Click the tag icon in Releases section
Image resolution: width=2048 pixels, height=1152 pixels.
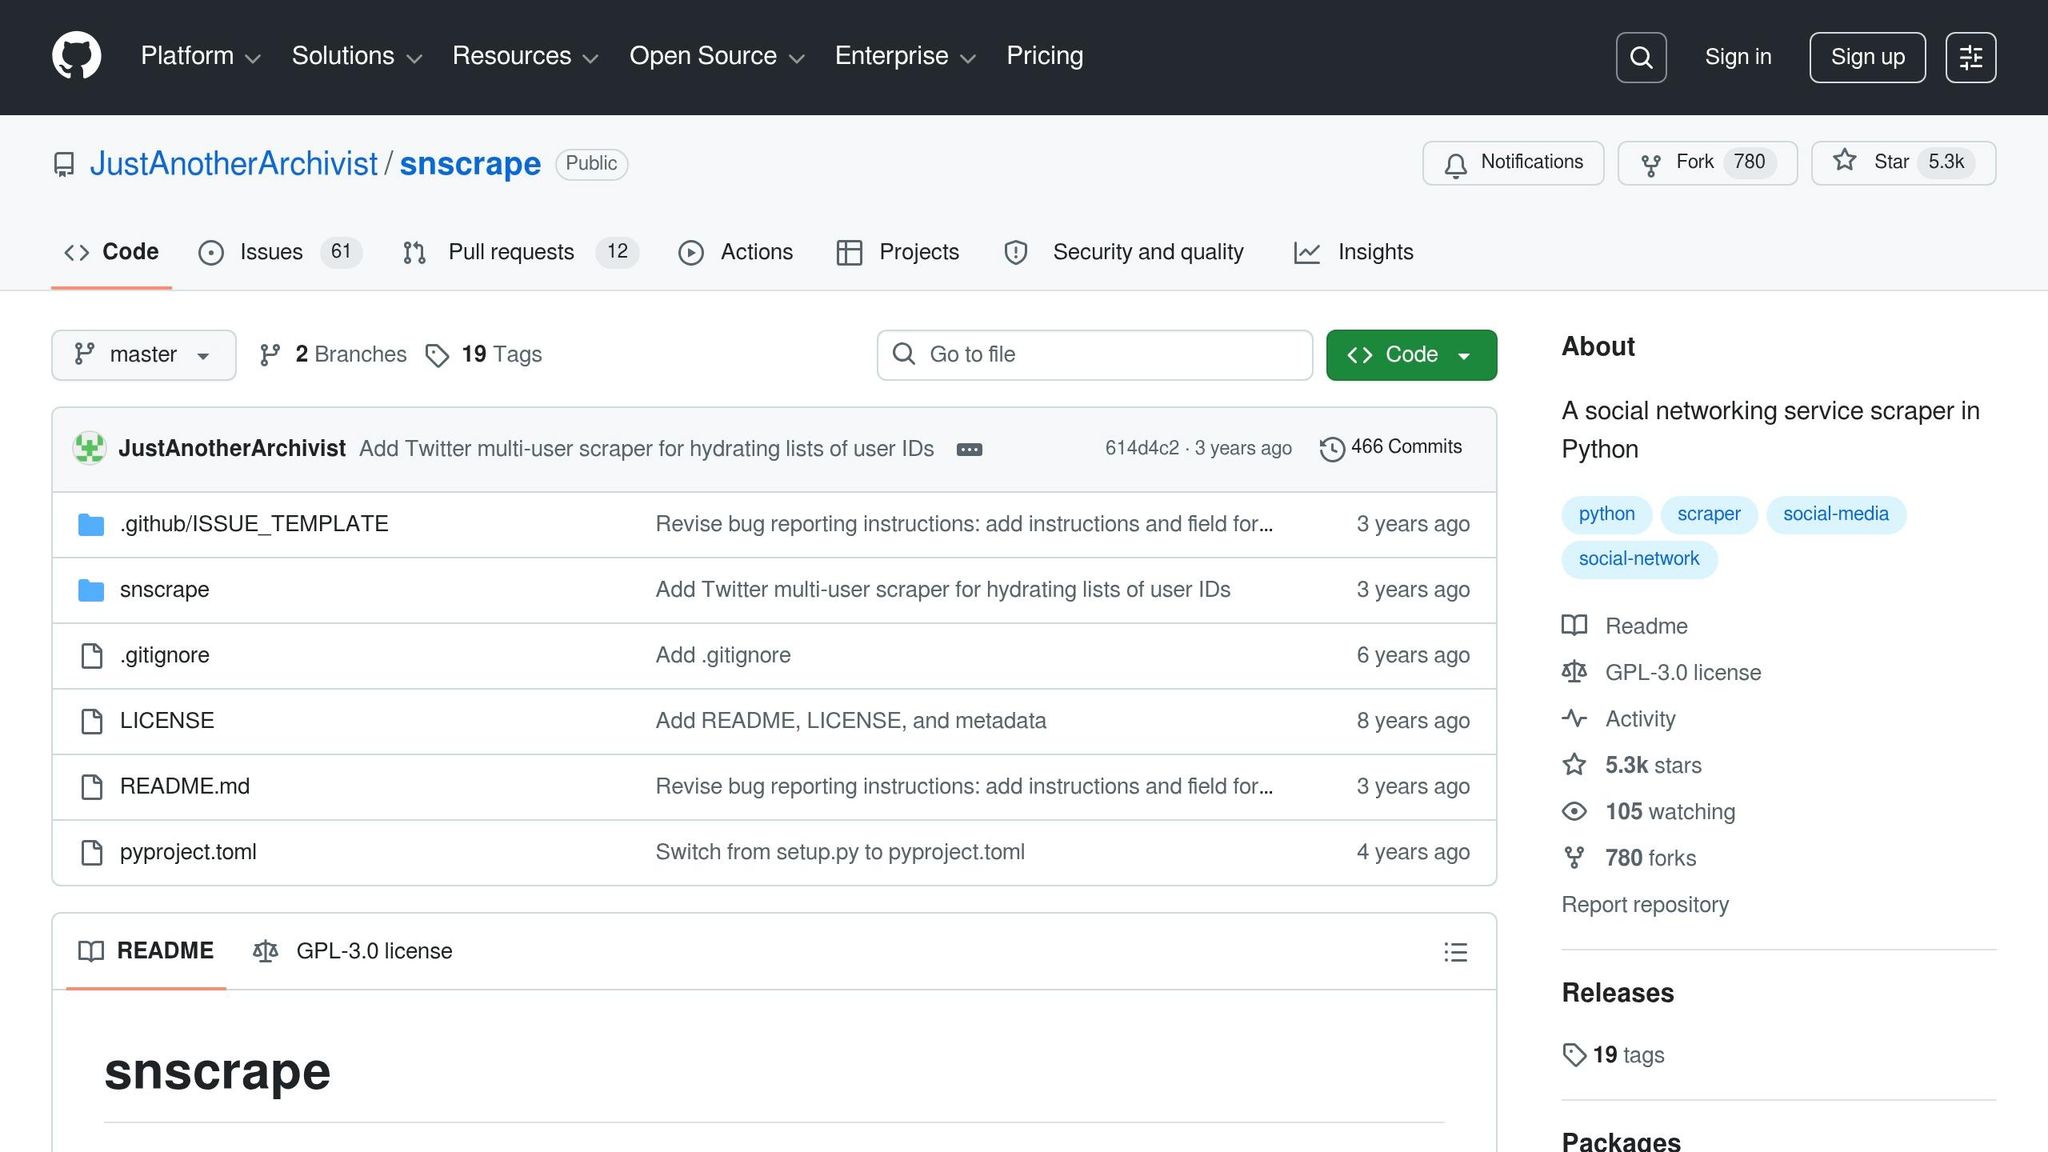(x=1575, y=1055)
